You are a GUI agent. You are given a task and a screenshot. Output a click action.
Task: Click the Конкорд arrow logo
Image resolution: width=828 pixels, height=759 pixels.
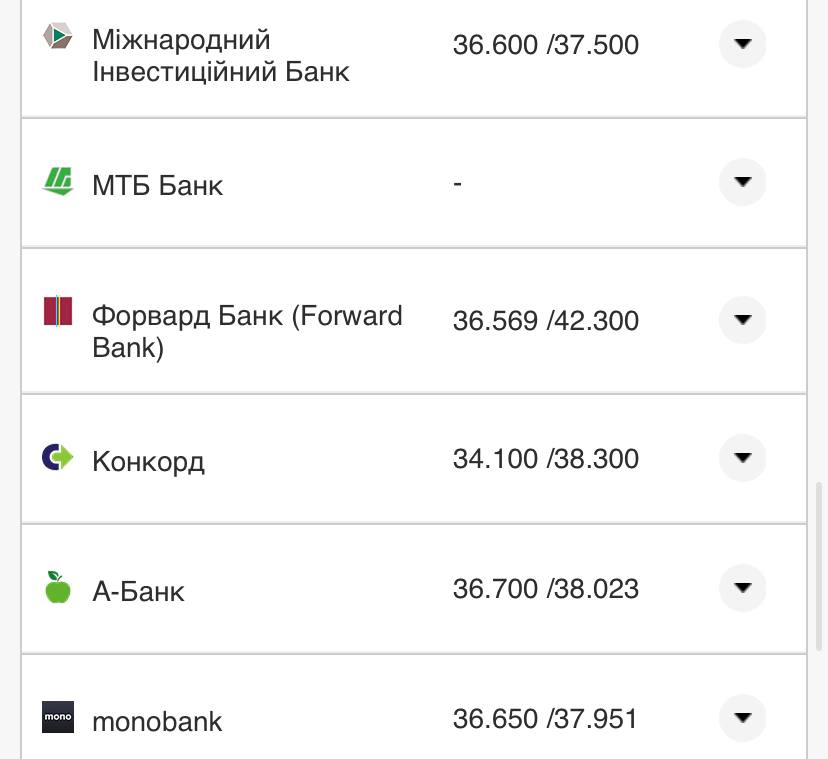(x=57, y=458)
